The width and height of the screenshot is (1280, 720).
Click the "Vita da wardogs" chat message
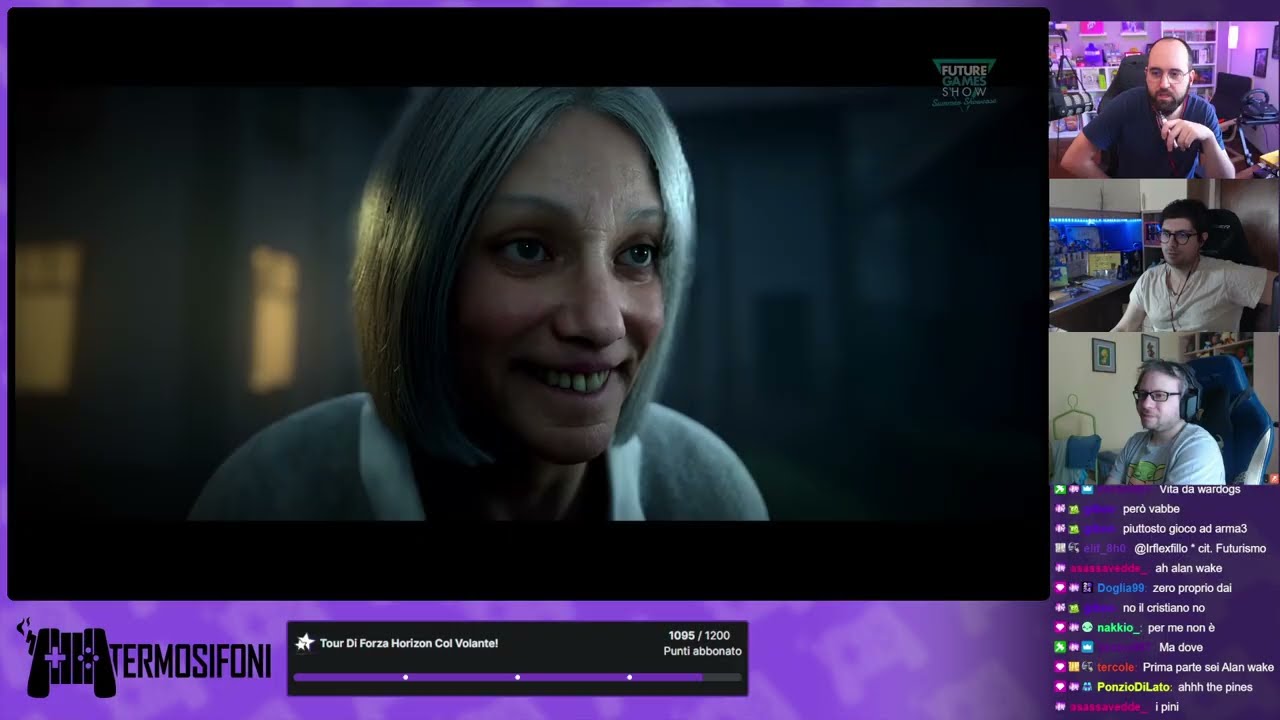pos(1199,490)
